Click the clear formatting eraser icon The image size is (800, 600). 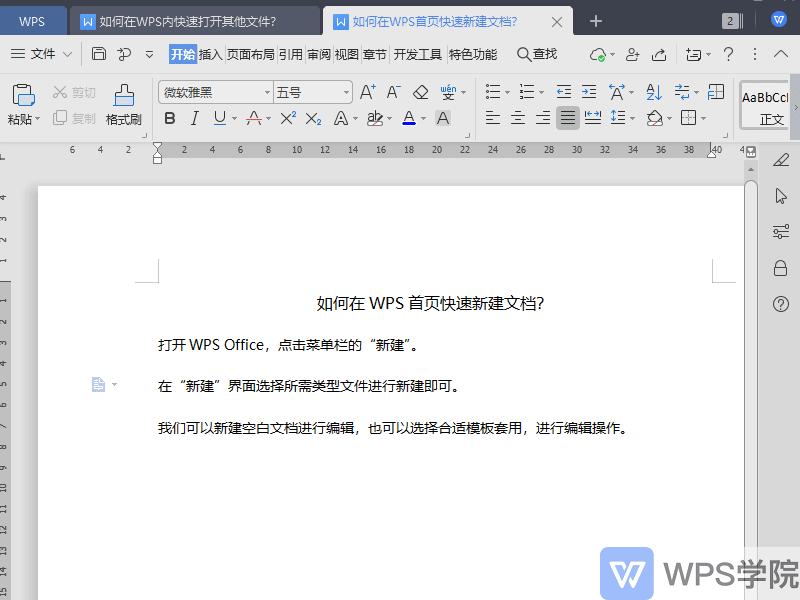(420, 92)
